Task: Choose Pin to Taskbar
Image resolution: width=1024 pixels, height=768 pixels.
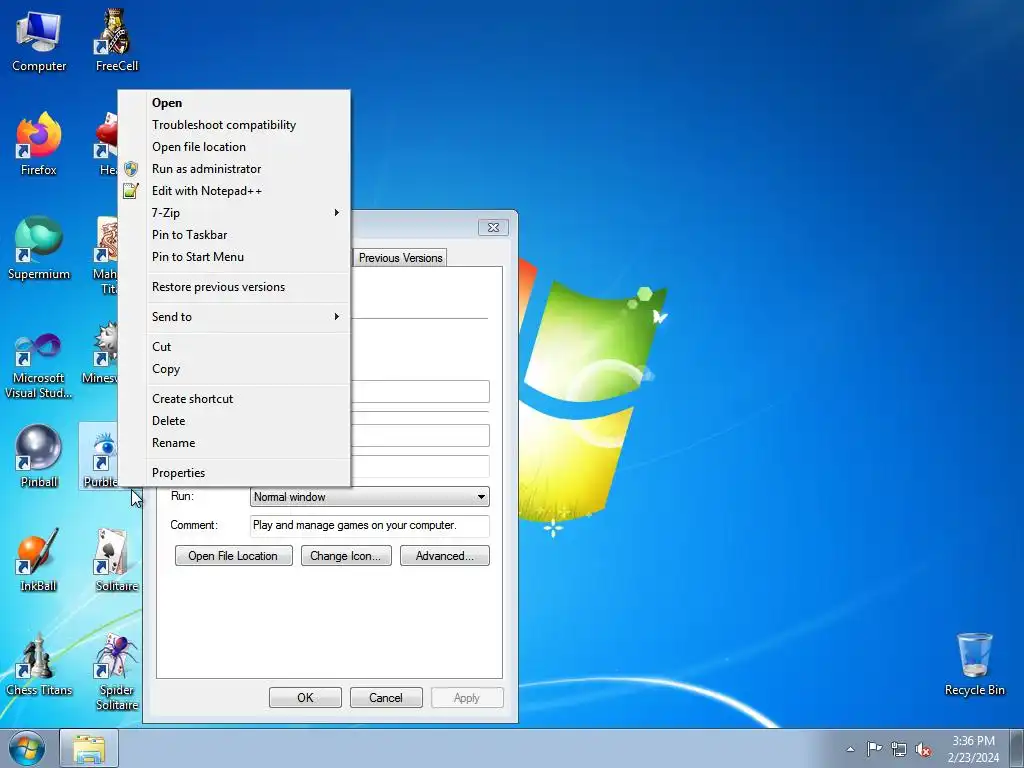Action: pyautogui.click(x=234, y=234)
